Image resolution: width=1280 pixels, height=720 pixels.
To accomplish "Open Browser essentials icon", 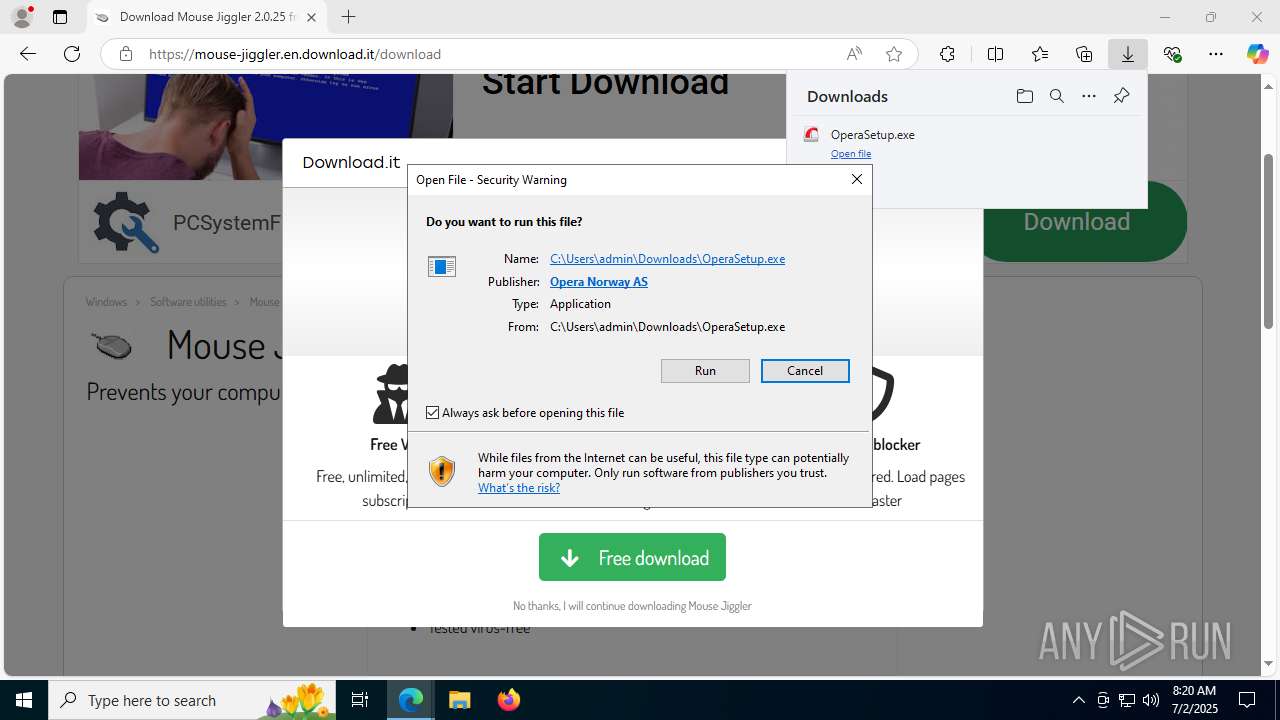I will [x=1172, y=54].
